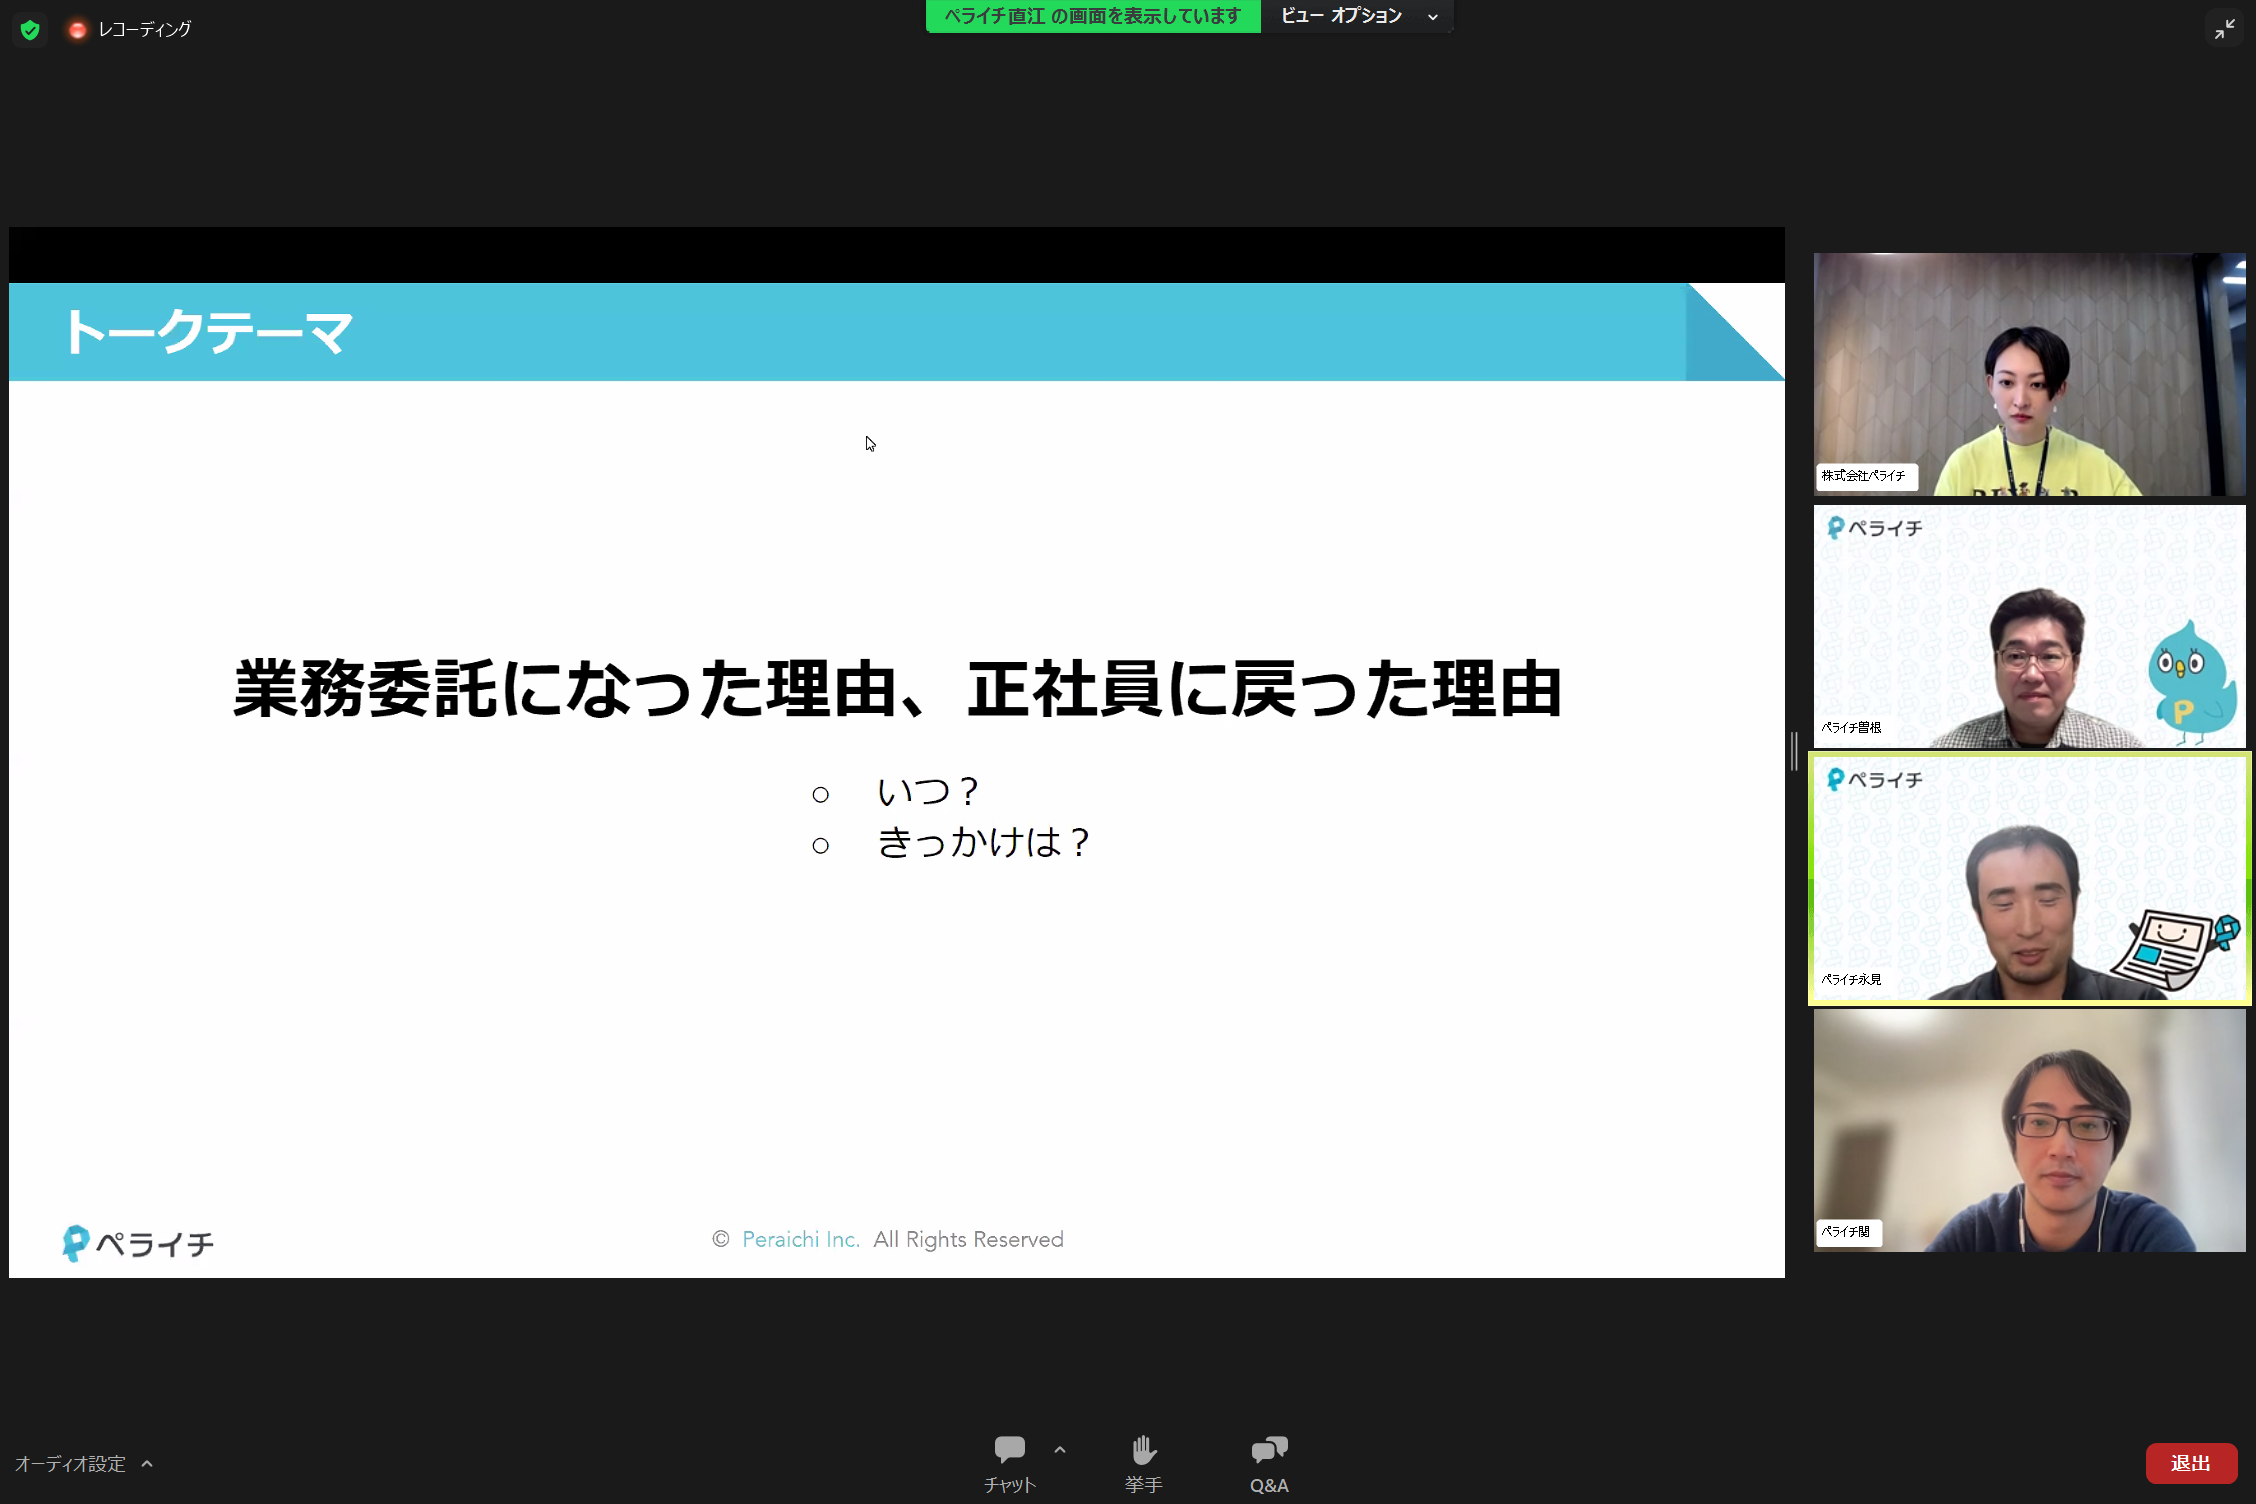The image size is (2256, 1504).
Task: Expand the audio settings caret
Action: click(147, 1464)
